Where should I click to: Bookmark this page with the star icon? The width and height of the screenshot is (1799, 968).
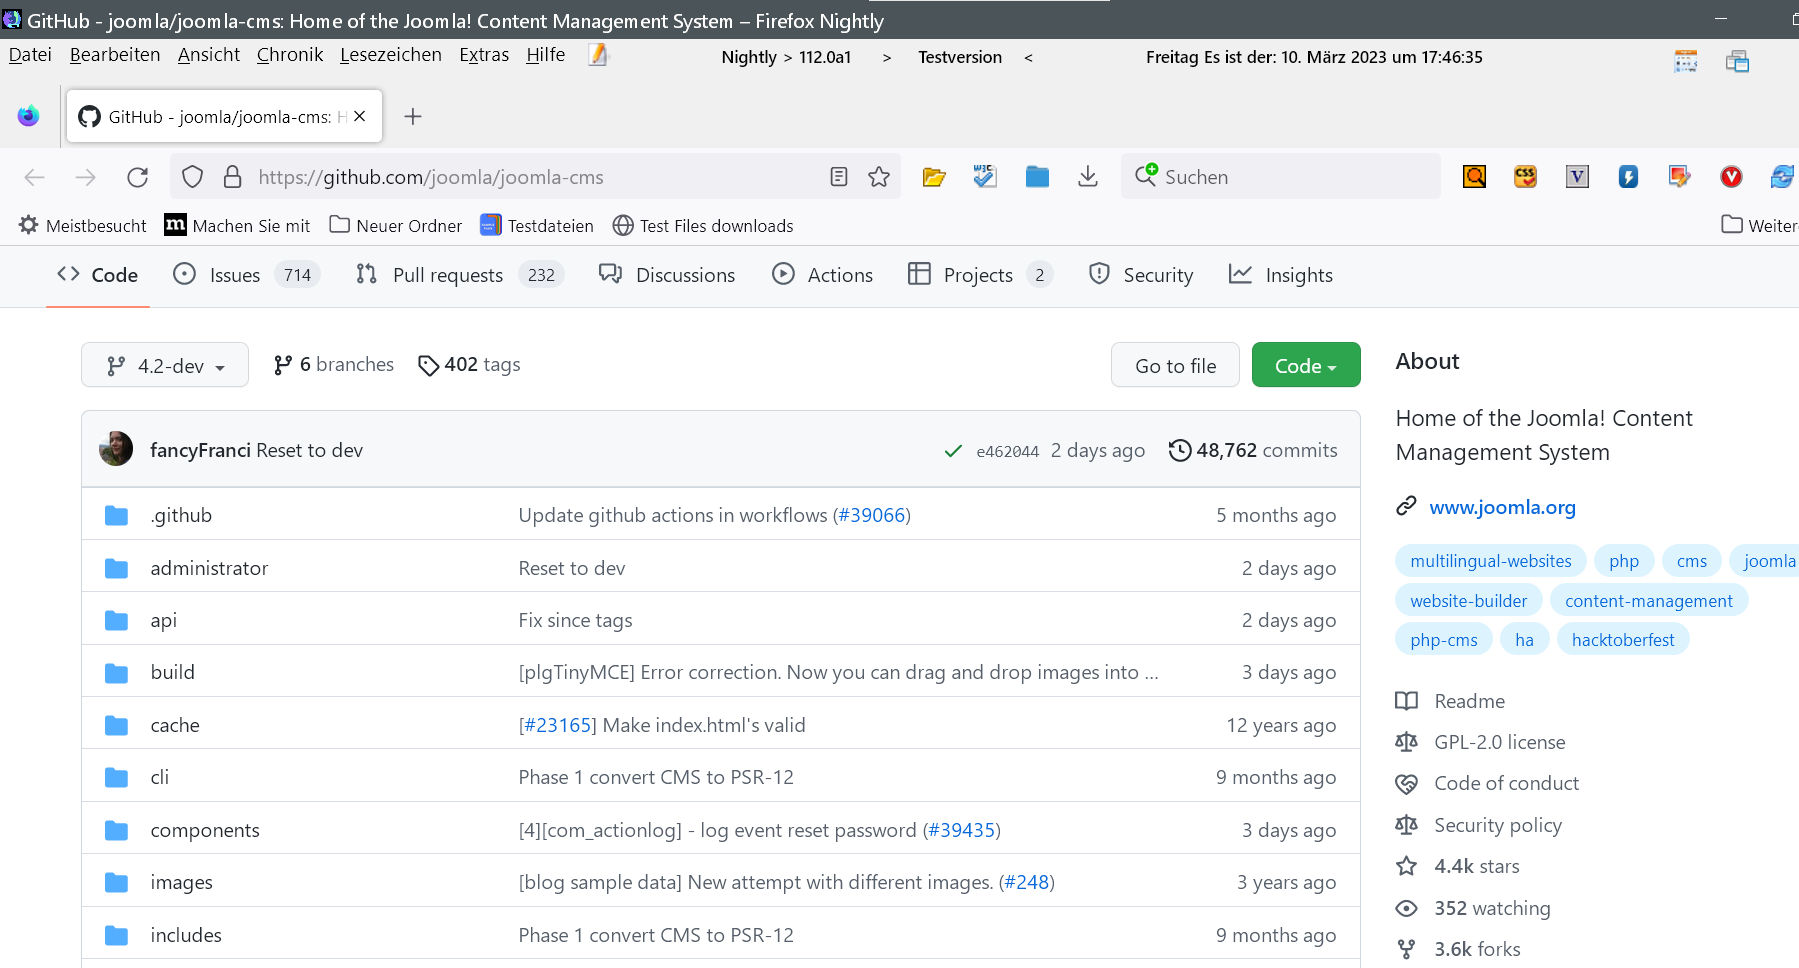[879, 177]
